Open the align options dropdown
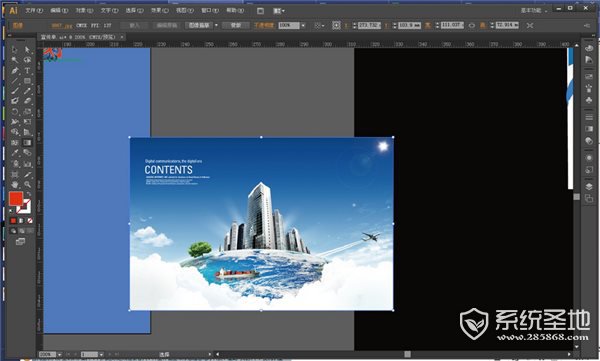Image resolution: width=600 pixels, height=361 pixels. [x=319, y=25]
